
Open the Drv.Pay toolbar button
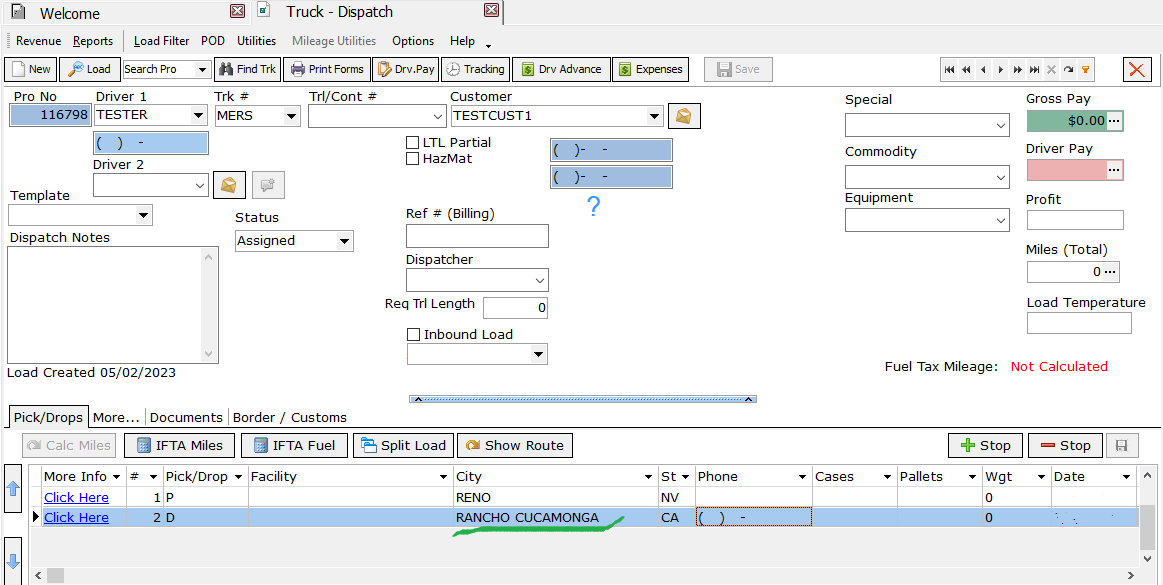click(405, 69)
